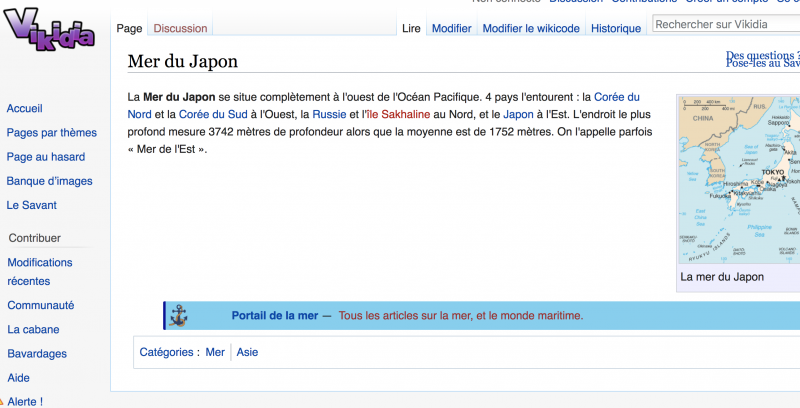Load a Page au hasard
Screen dimensions: 800x408
click(x=45, y=157)
